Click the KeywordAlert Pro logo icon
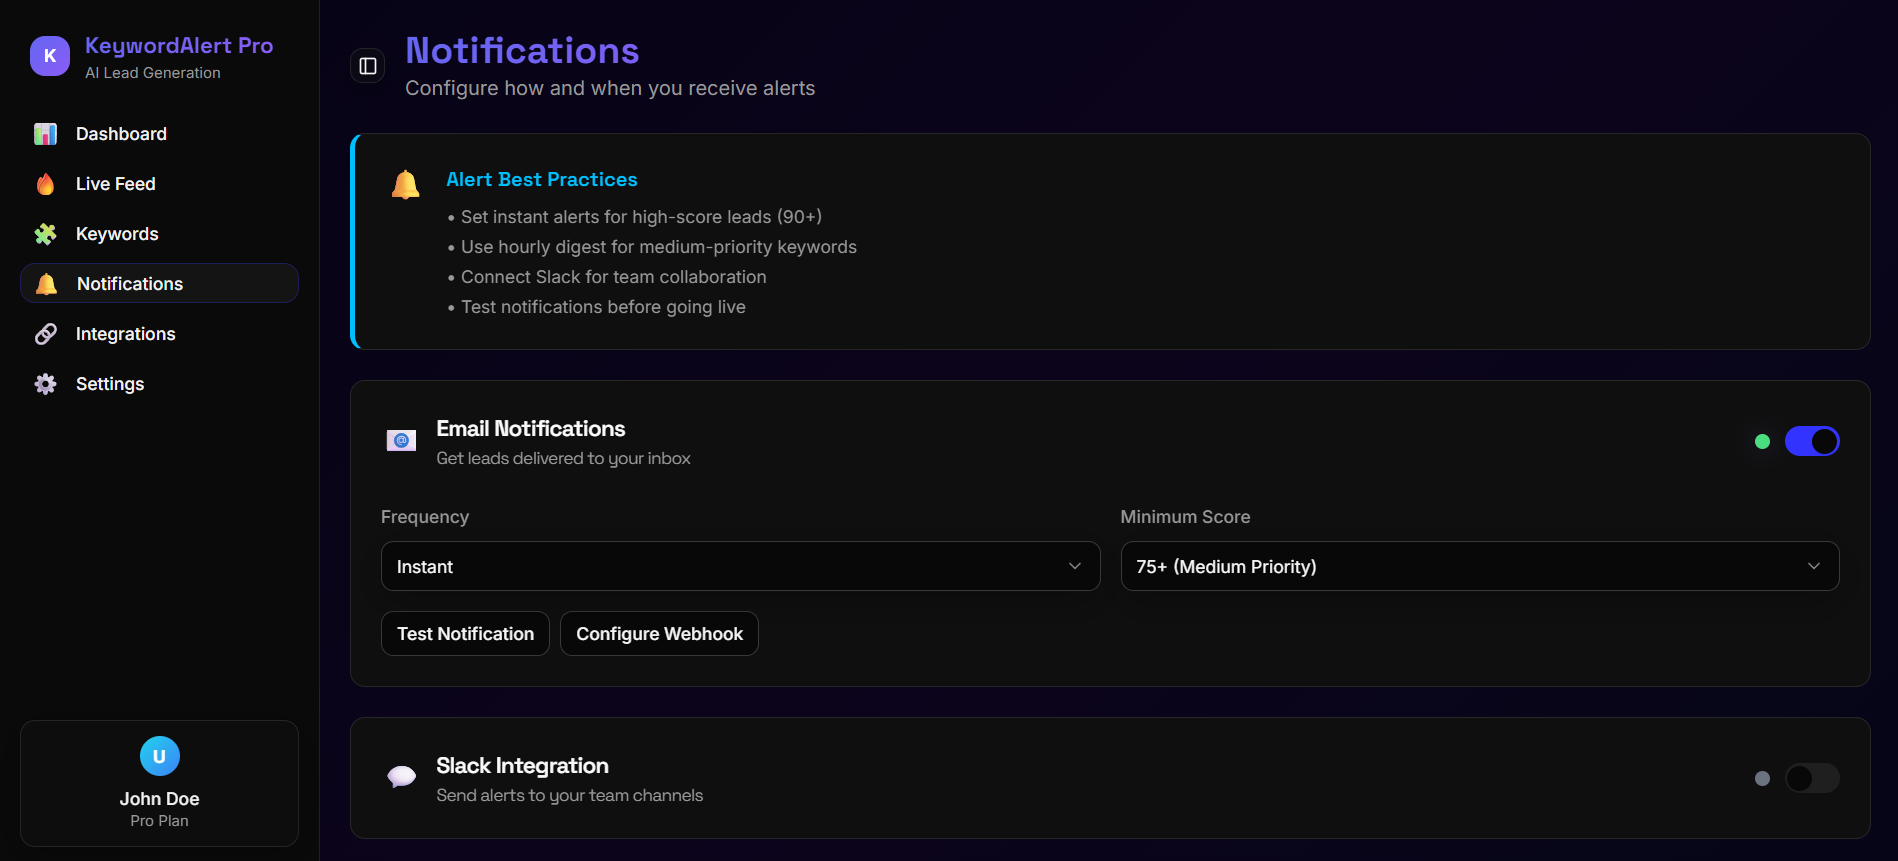Image resolution: width=1898 pixels, height=861 pixels. tap(50, 56)
